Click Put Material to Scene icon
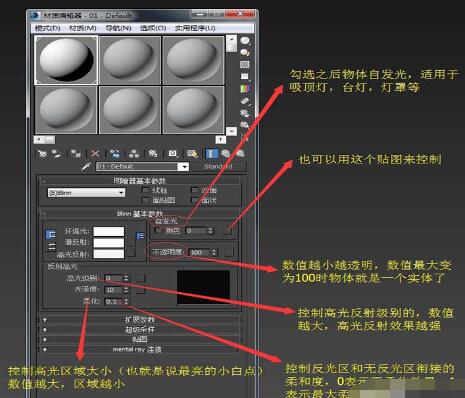The height and width of the screenshot is (398, 465). coord(57,154)
